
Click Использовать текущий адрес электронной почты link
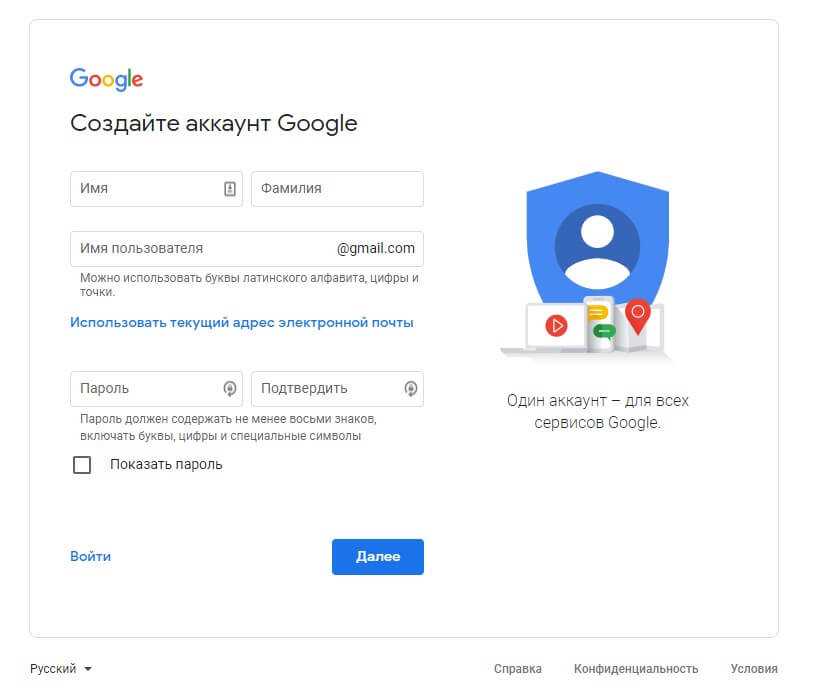pos(241,323)
